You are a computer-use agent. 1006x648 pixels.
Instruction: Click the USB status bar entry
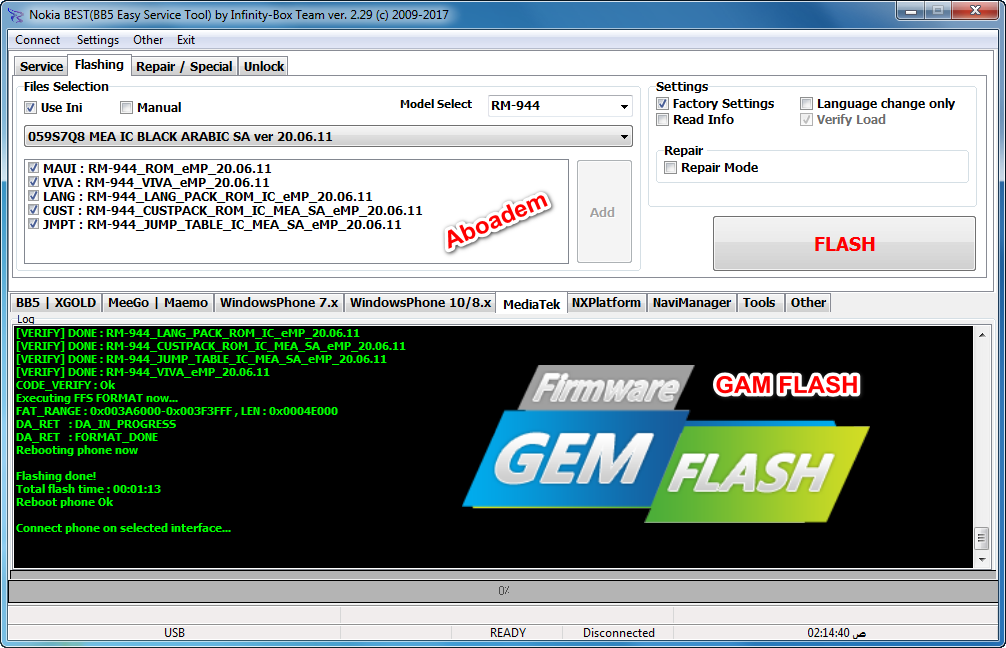175,633
